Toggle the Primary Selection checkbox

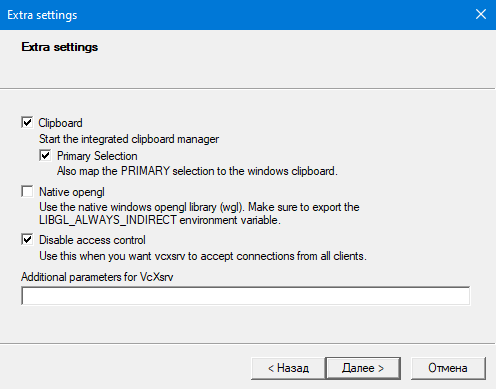(x=45, y=155)
